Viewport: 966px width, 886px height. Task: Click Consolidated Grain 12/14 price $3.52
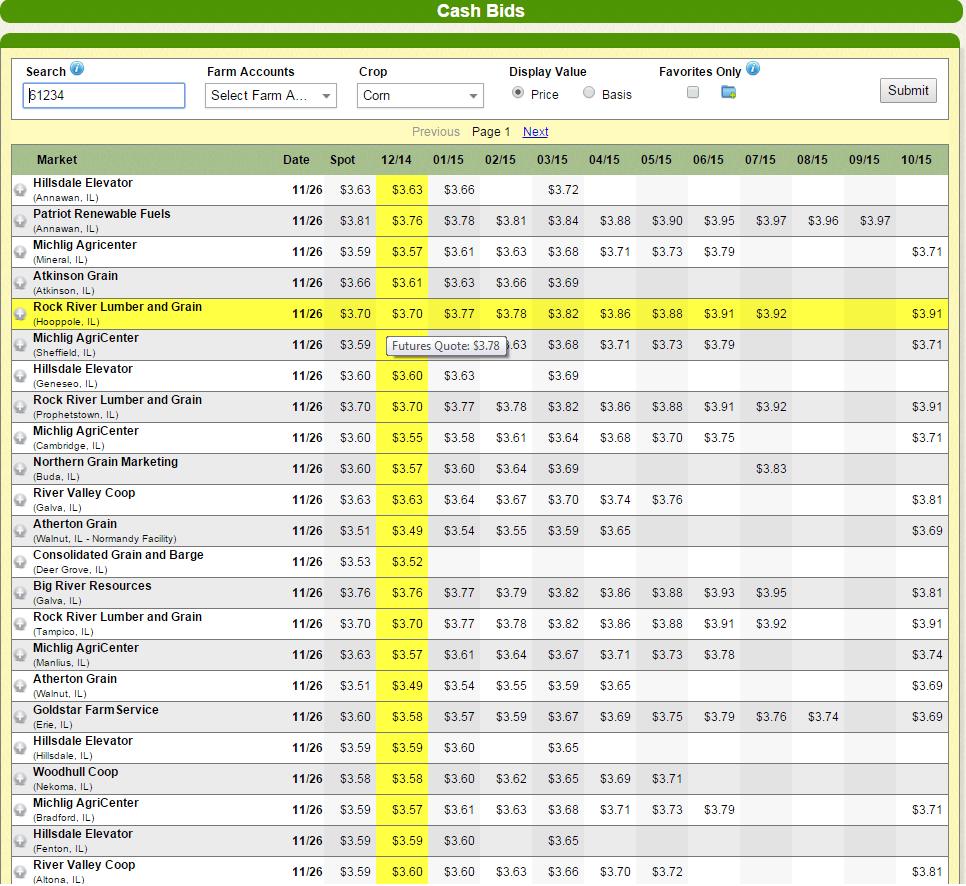tap(407, 562)
